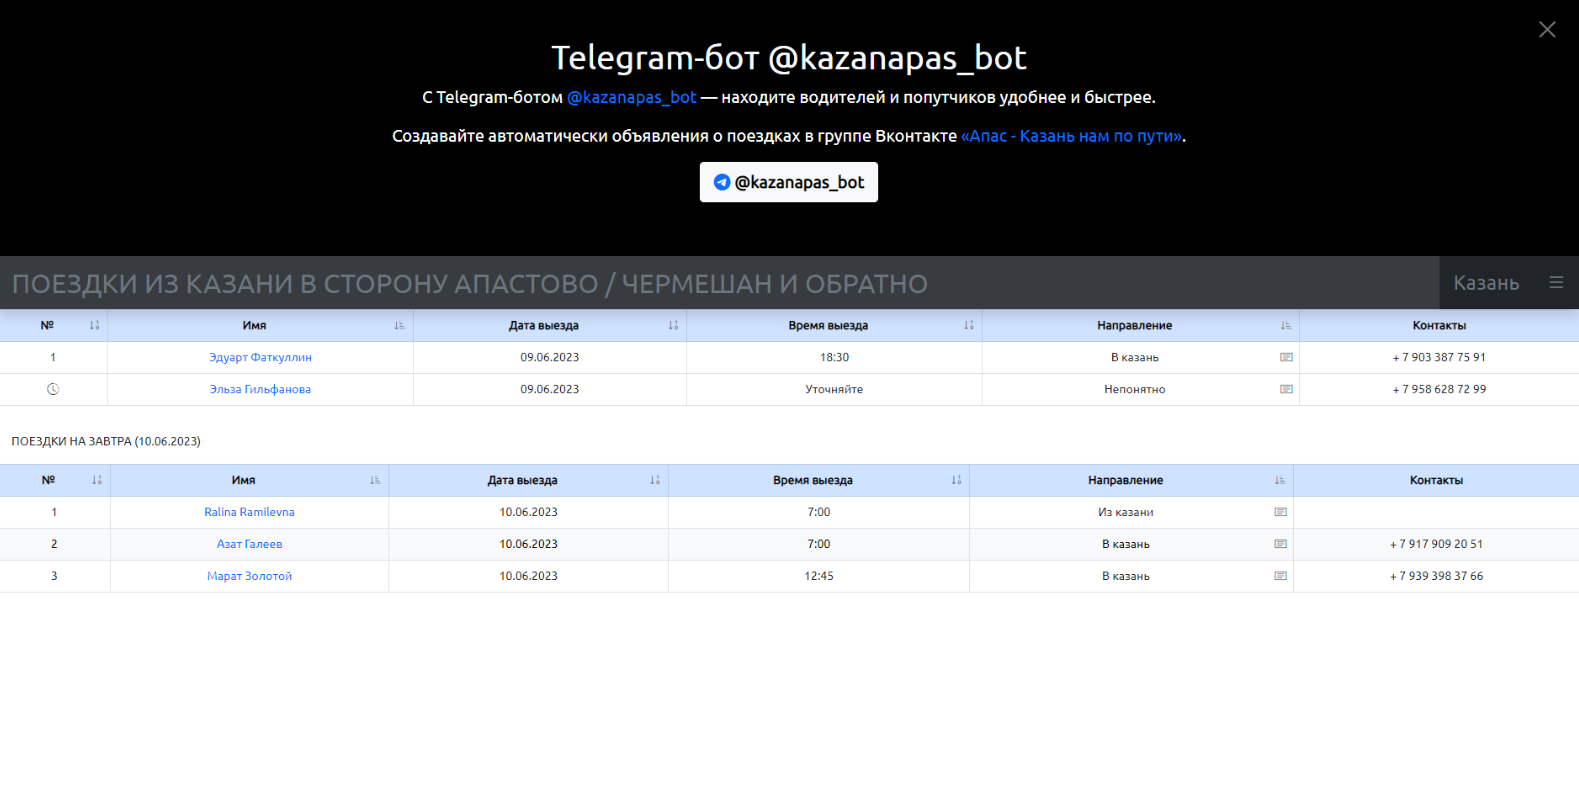Screen dimensions: 1579x788
Task: Click Контакты header in tomorrow table
Action: coord(1436,480)
